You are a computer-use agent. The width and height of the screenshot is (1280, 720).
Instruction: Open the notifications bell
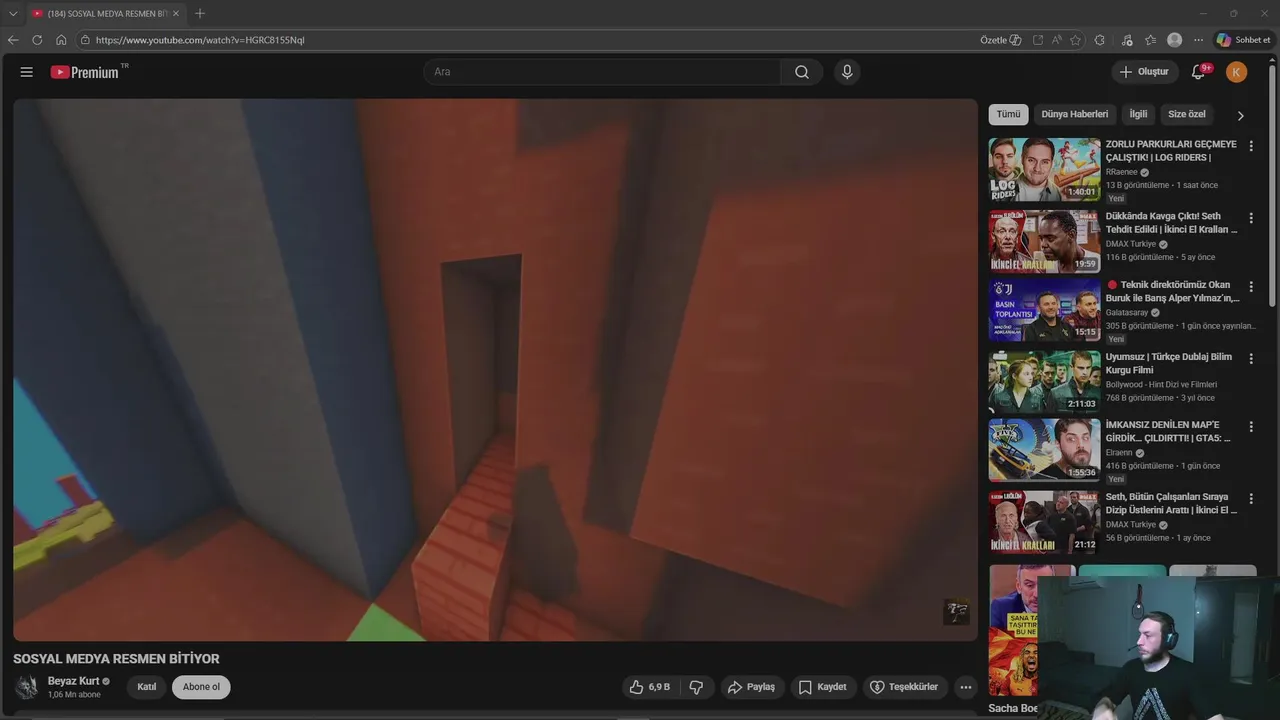click(1198, 72)
